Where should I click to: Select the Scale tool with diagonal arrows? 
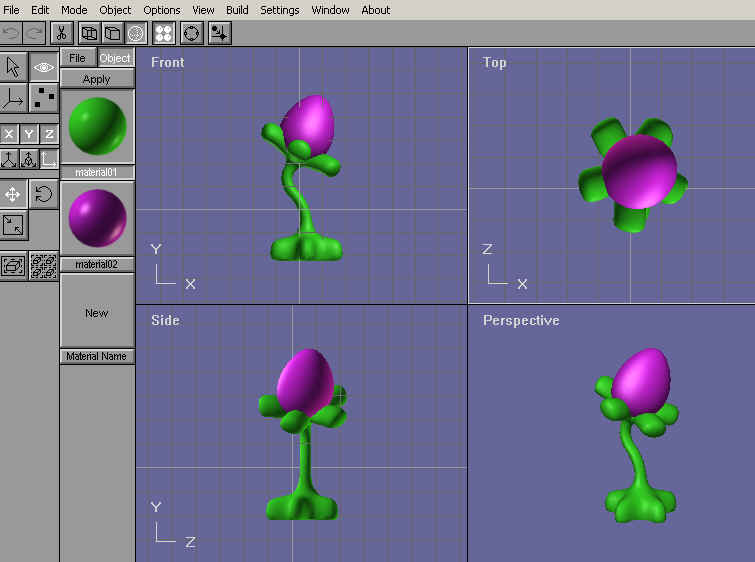13,225
